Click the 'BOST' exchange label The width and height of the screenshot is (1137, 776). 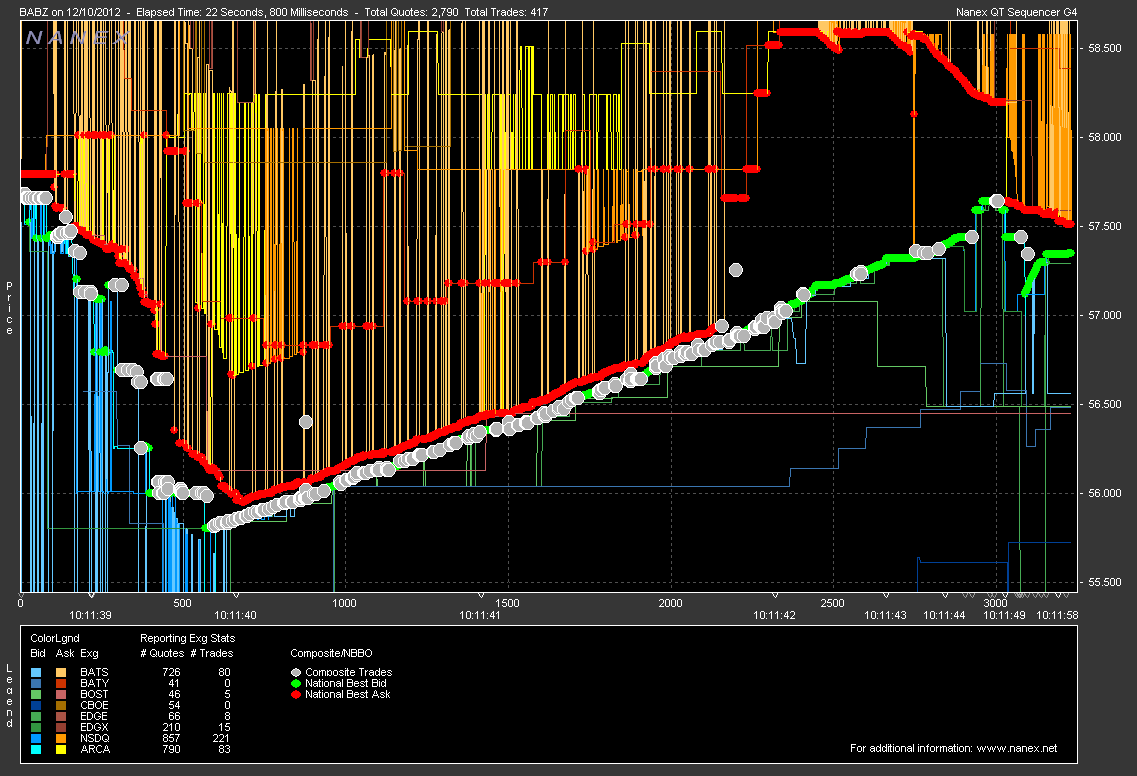click(x=94, y=694)
